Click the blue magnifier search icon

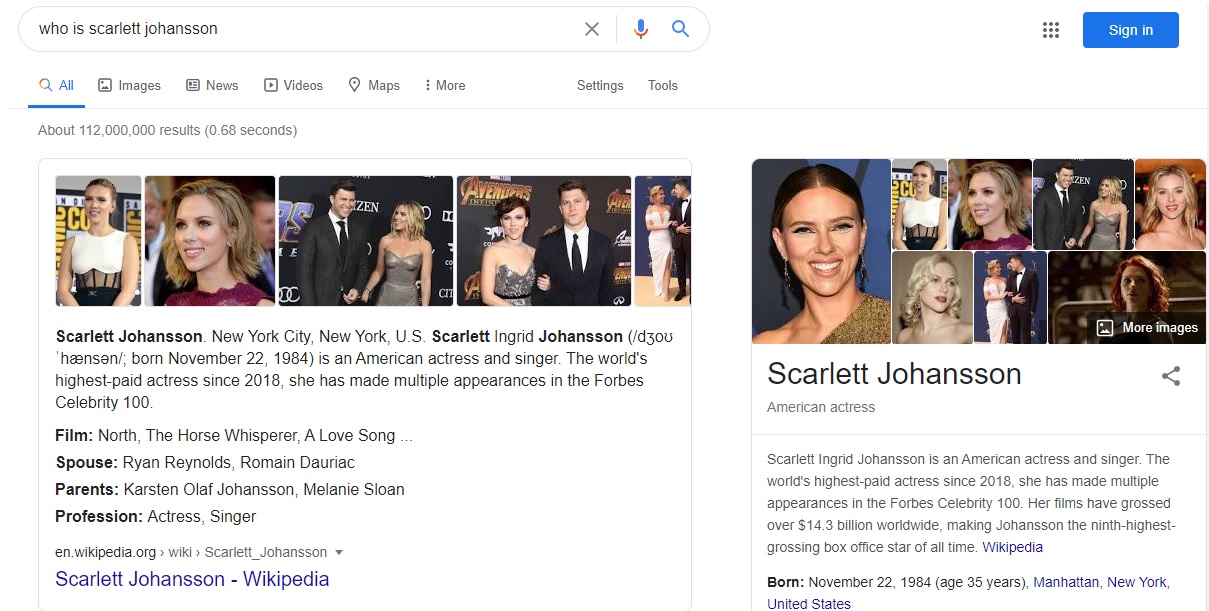tap(681, 29)
